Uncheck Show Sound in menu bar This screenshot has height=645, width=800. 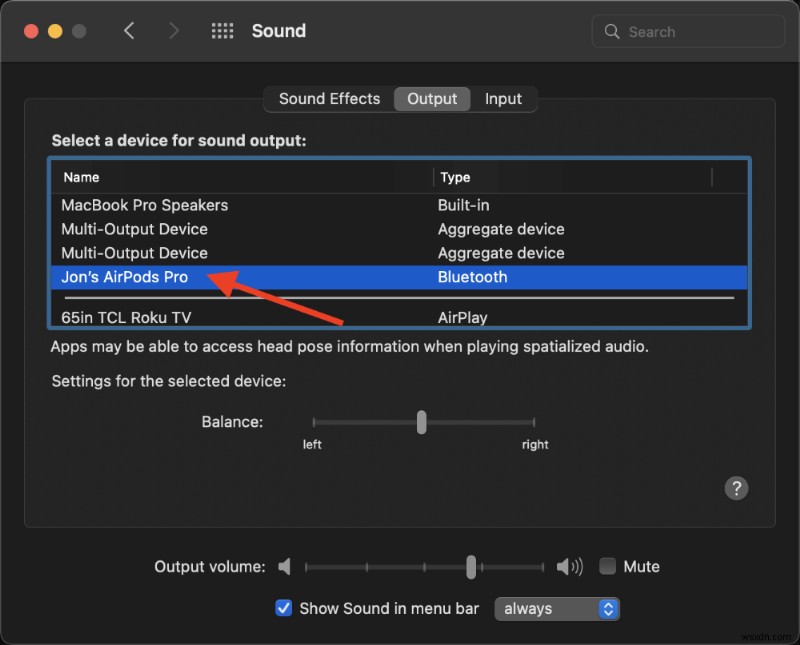click(284, 608)
